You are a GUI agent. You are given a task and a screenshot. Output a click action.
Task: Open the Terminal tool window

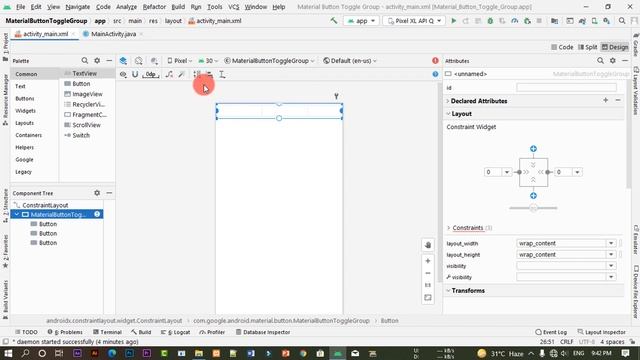pos(107,332)
